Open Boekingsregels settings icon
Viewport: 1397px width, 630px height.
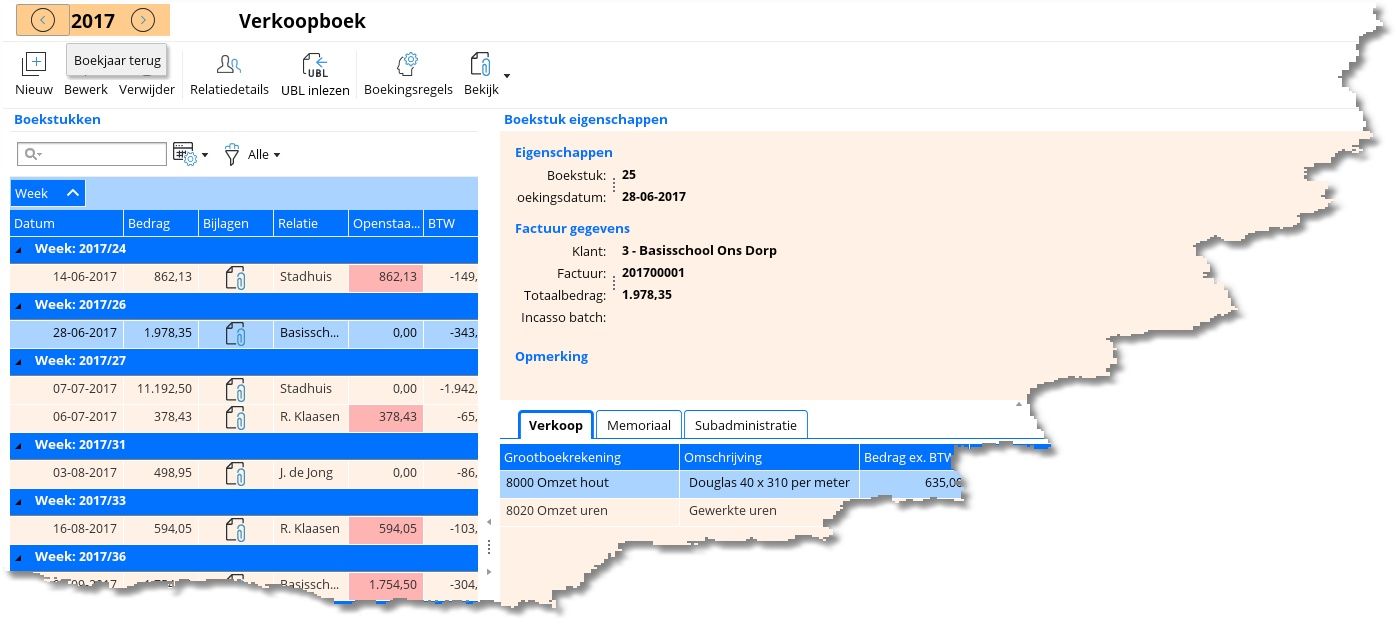coord(406,66)
